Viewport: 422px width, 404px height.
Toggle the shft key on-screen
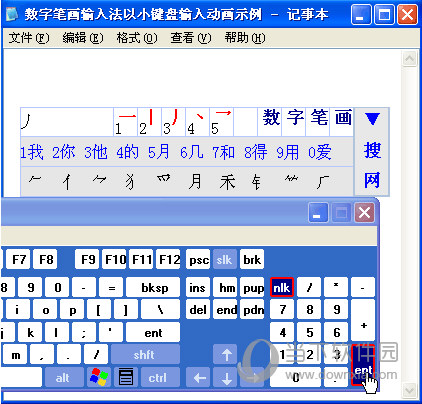point(145,354)
